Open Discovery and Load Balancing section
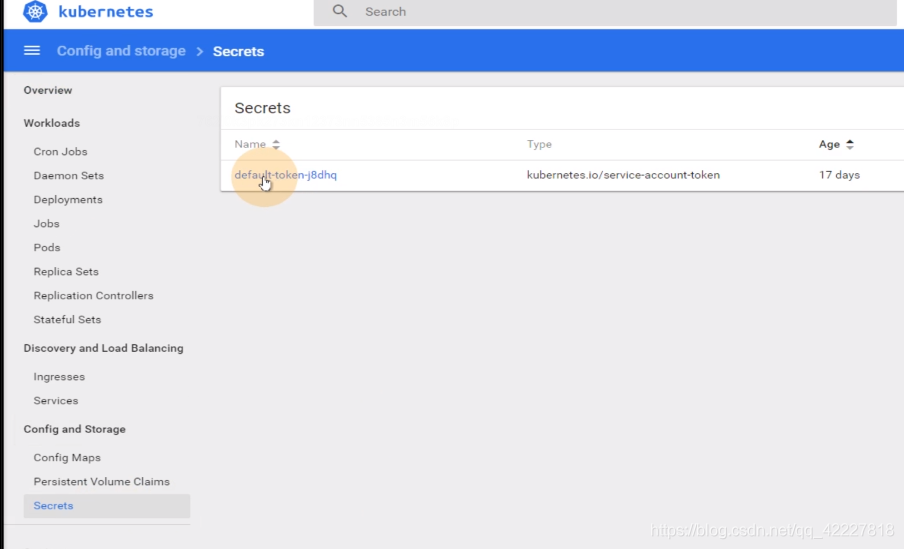 103,348
